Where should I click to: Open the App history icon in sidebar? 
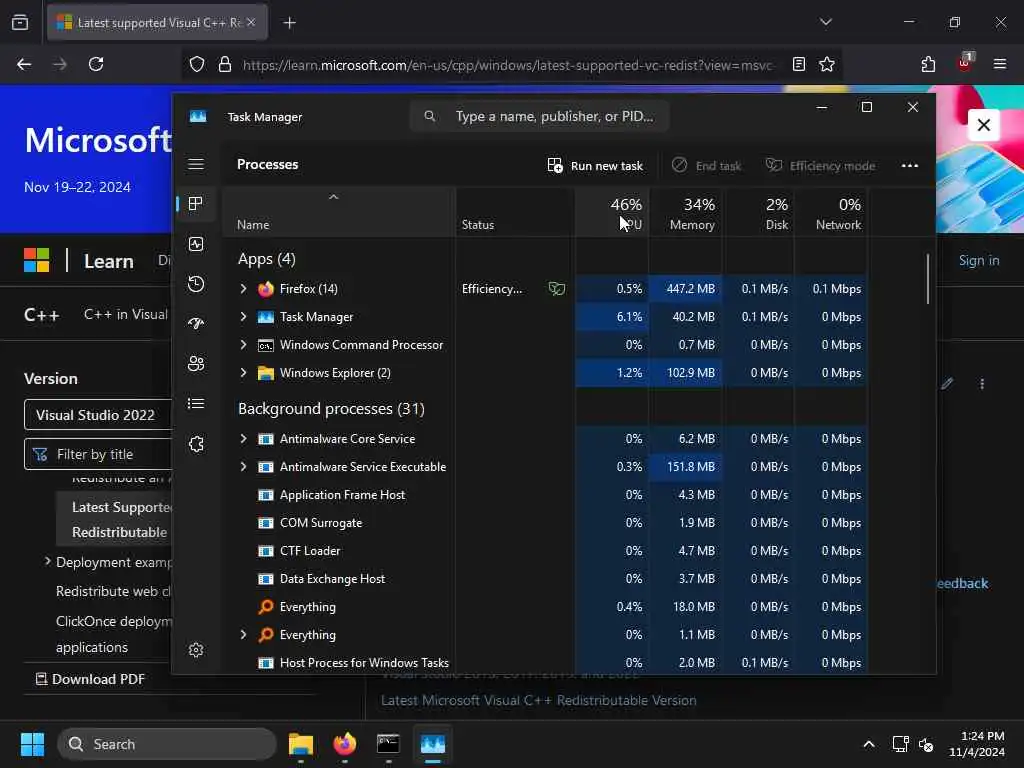(x=196, y=284)
